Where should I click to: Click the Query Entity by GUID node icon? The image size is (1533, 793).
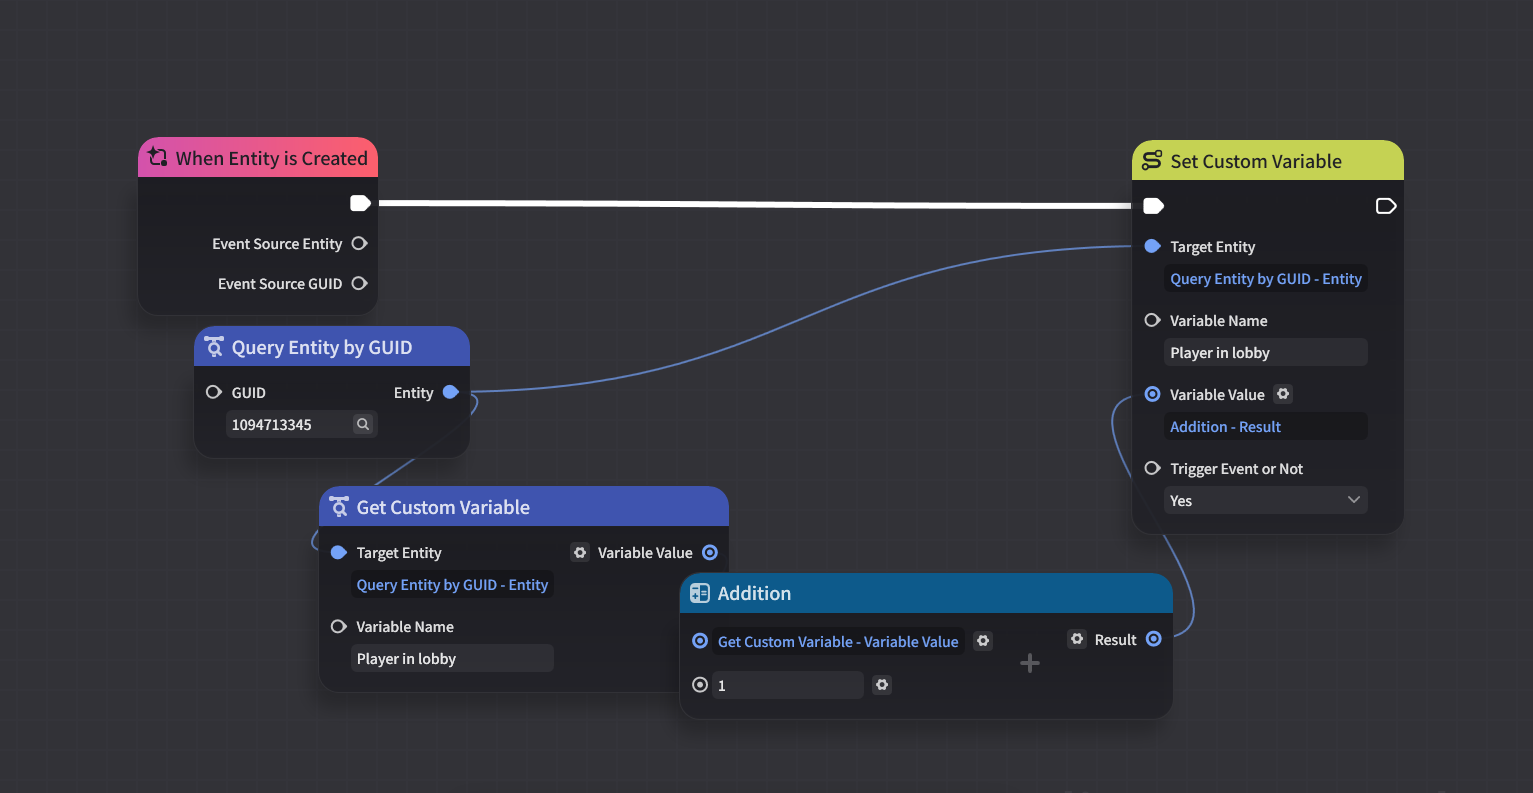(x=214, y=347)
